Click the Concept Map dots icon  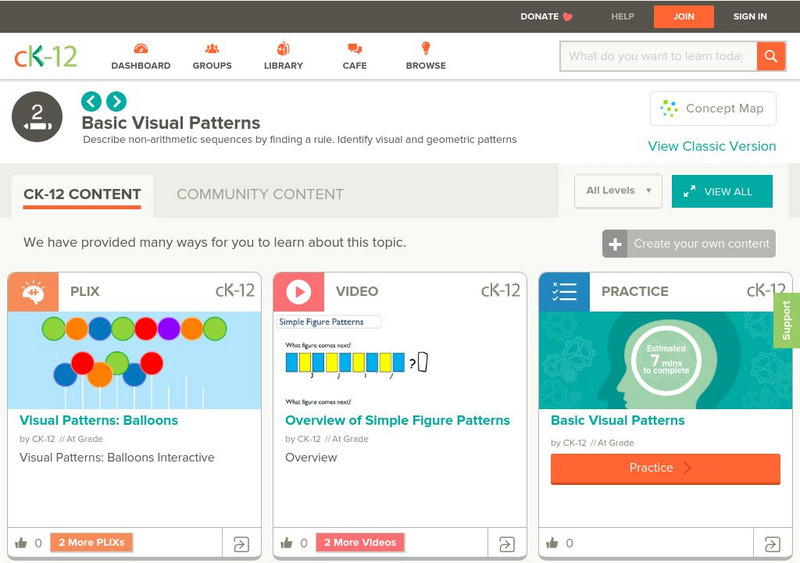pyautogui.click(x=669, y=108)
